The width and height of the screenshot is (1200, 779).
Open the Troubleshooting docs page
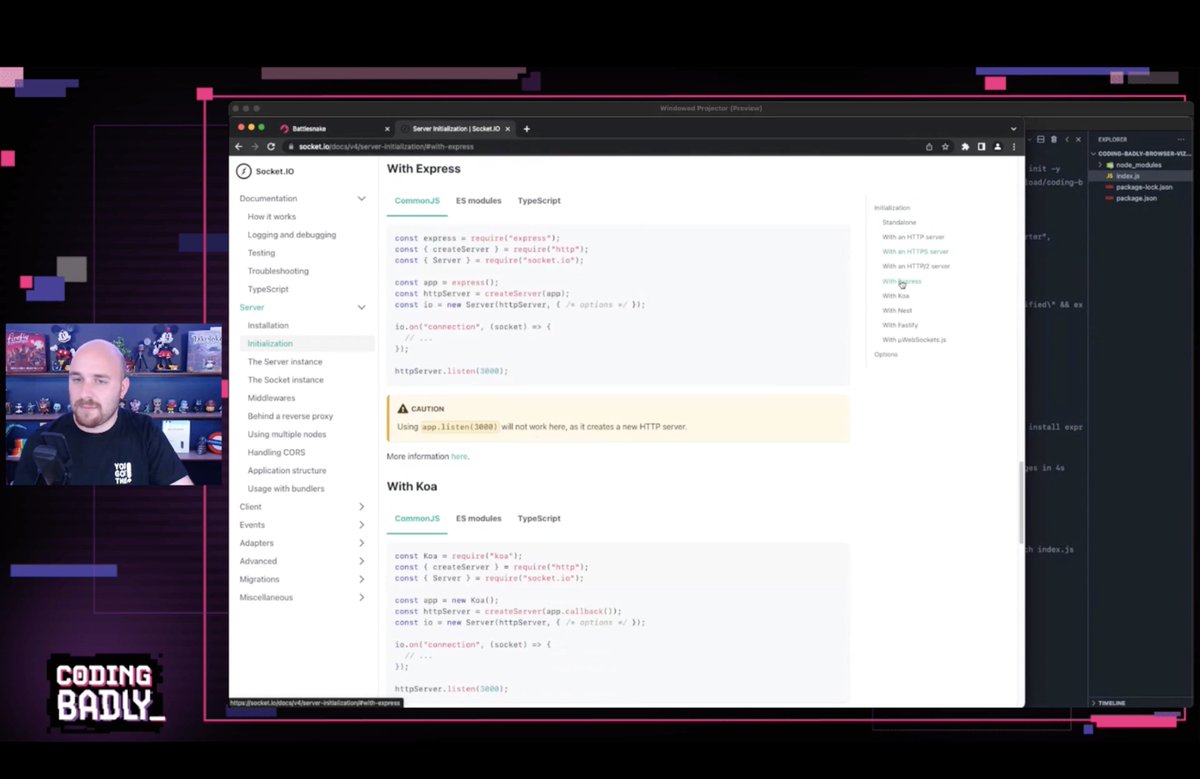pyautogui.click(x=278, y=271)
